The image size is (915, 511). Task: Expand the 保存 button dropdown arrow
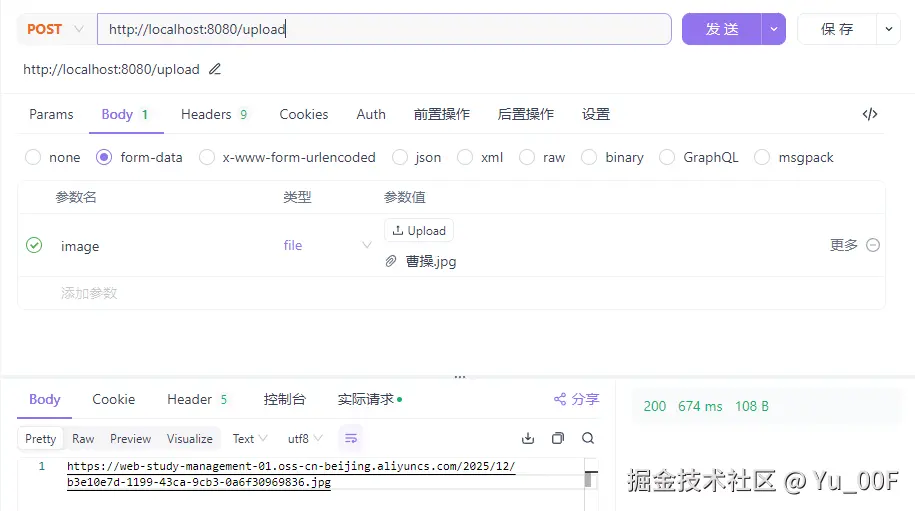pyautogui.click(x=889, y=29)
